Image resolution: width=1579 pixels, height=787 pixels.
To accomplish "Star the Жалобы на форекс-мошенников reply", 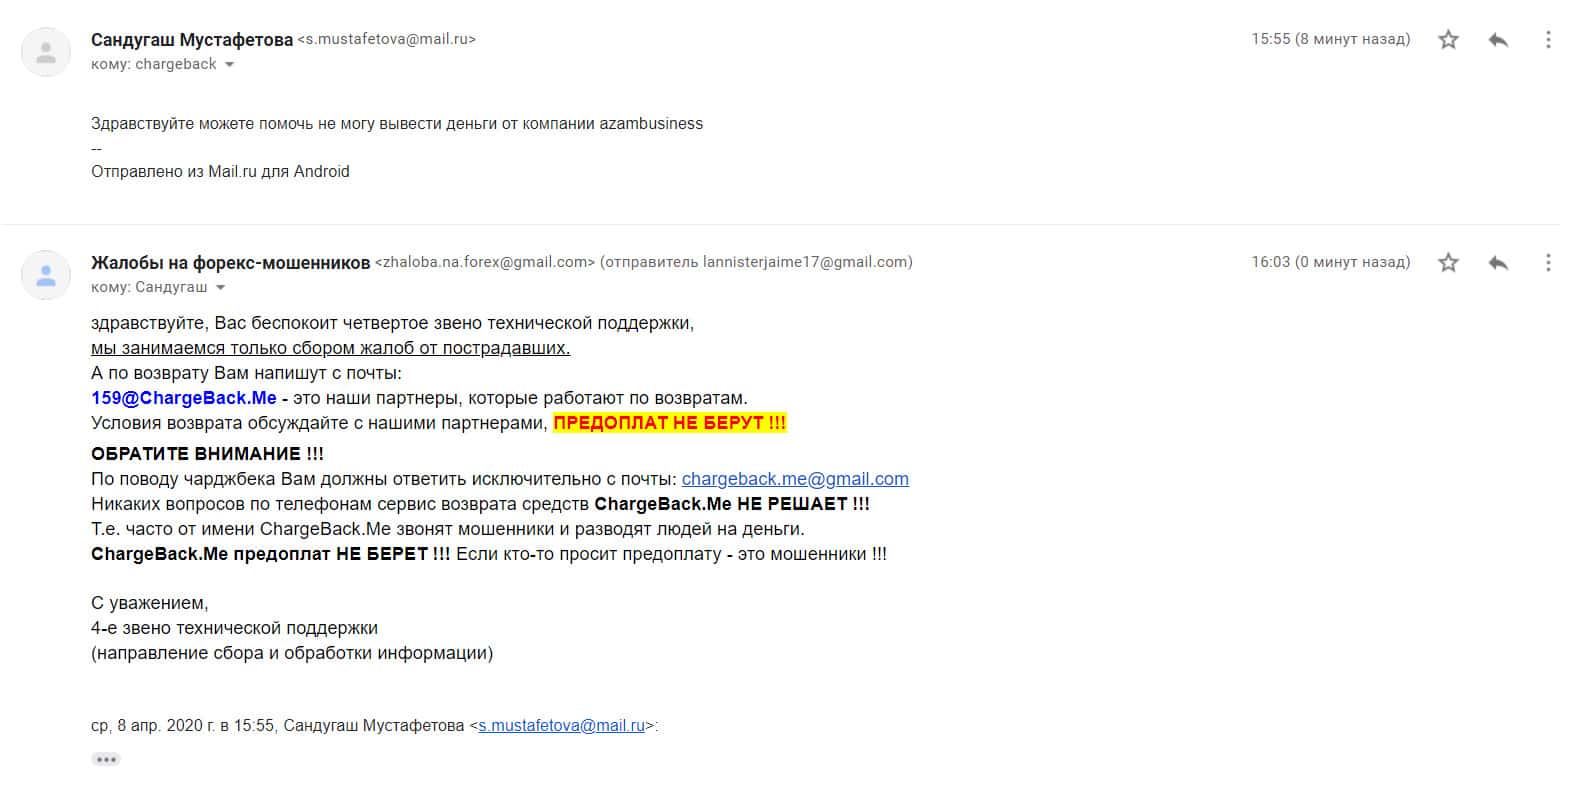I will (1448, 263).
